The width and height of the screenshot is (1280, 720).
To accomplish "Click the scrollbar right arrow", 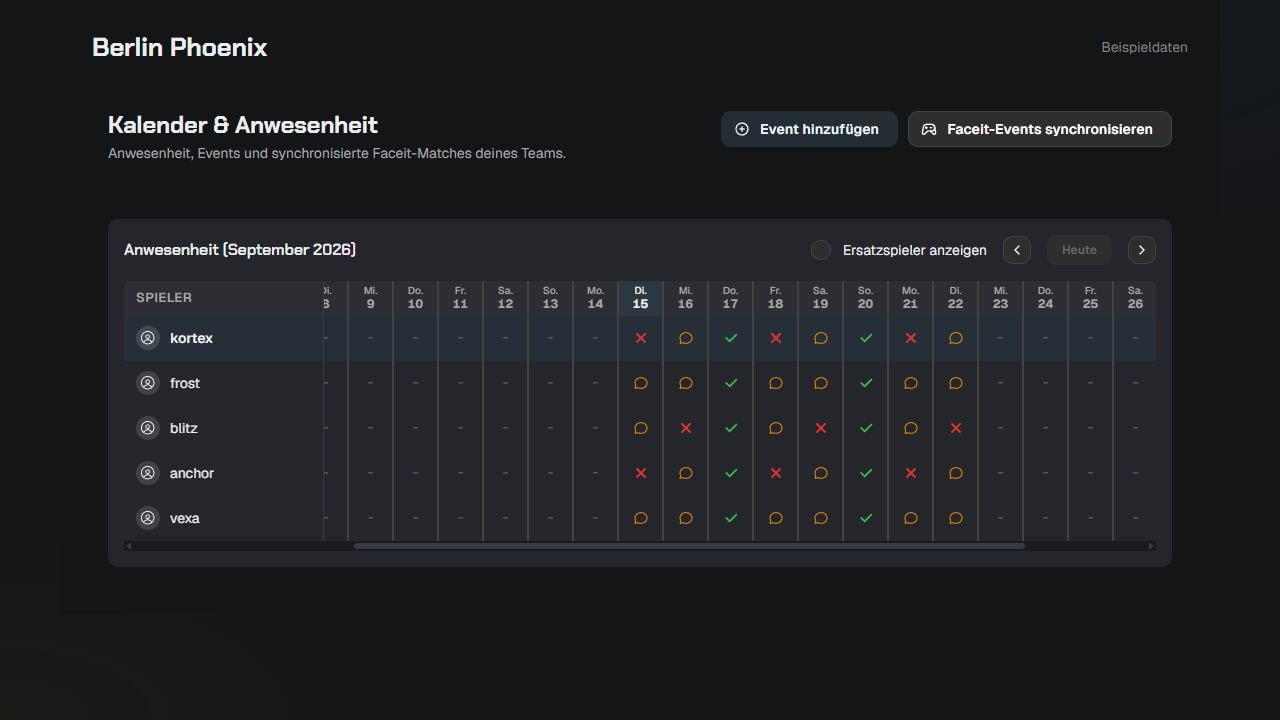I will (1151, 546).
